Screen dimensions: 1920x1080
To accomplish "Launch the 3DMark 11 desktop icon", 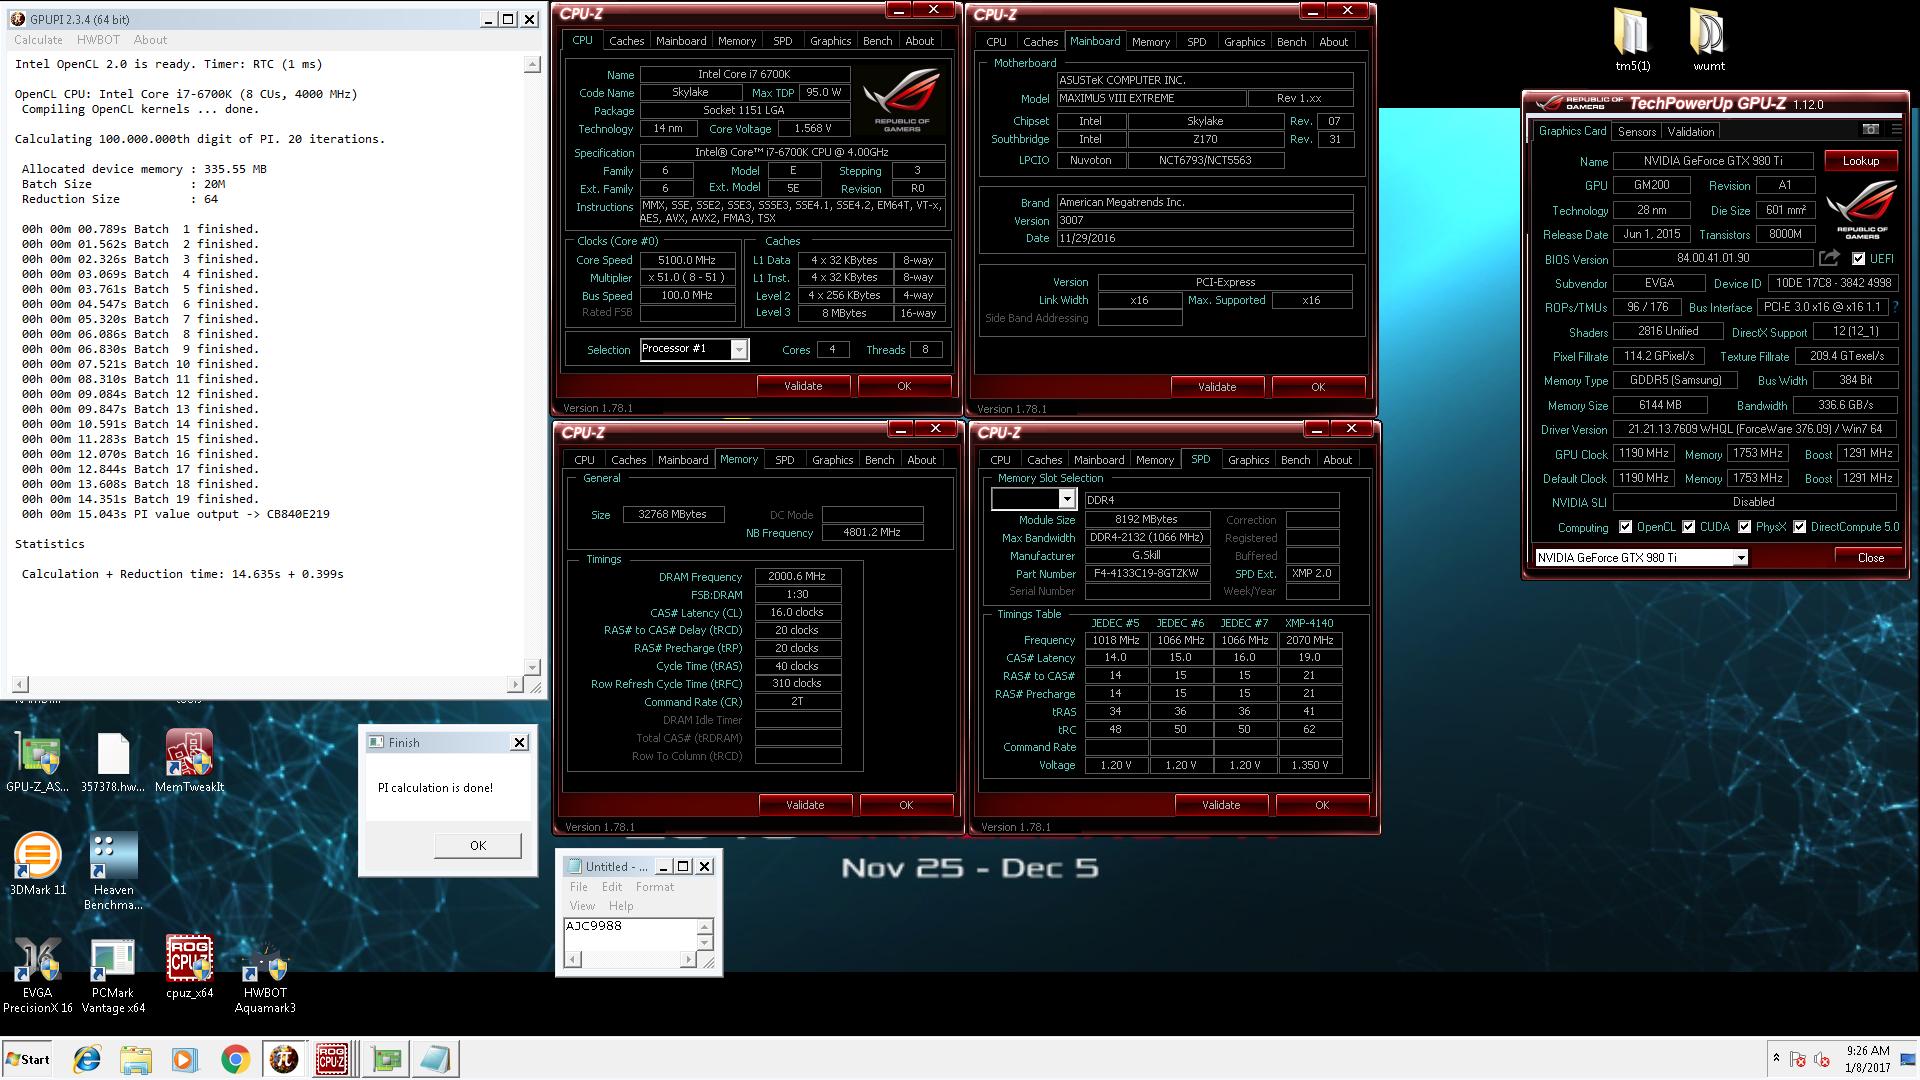I will (x=37, y=864).
